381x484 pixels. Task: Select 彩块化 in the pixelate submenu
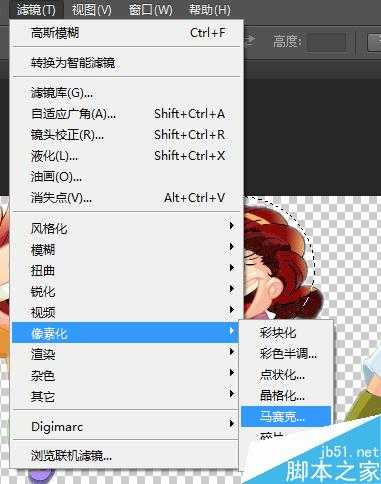286,333
